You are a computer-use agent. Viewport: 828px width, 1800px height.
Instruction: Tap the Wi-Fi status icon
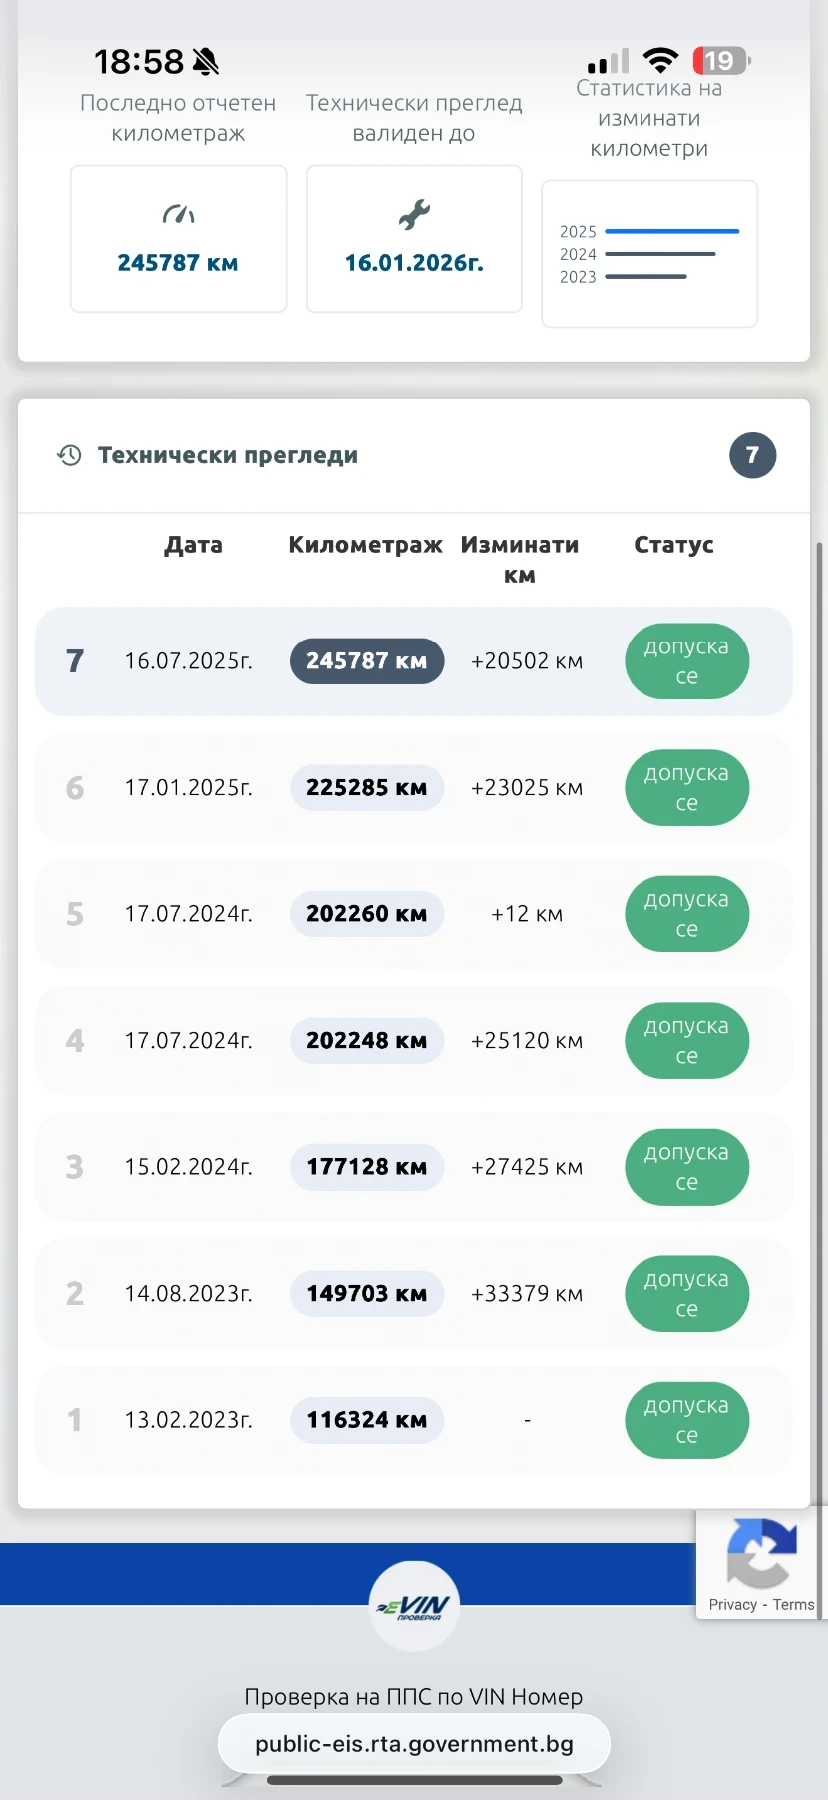tap(660, 61)
